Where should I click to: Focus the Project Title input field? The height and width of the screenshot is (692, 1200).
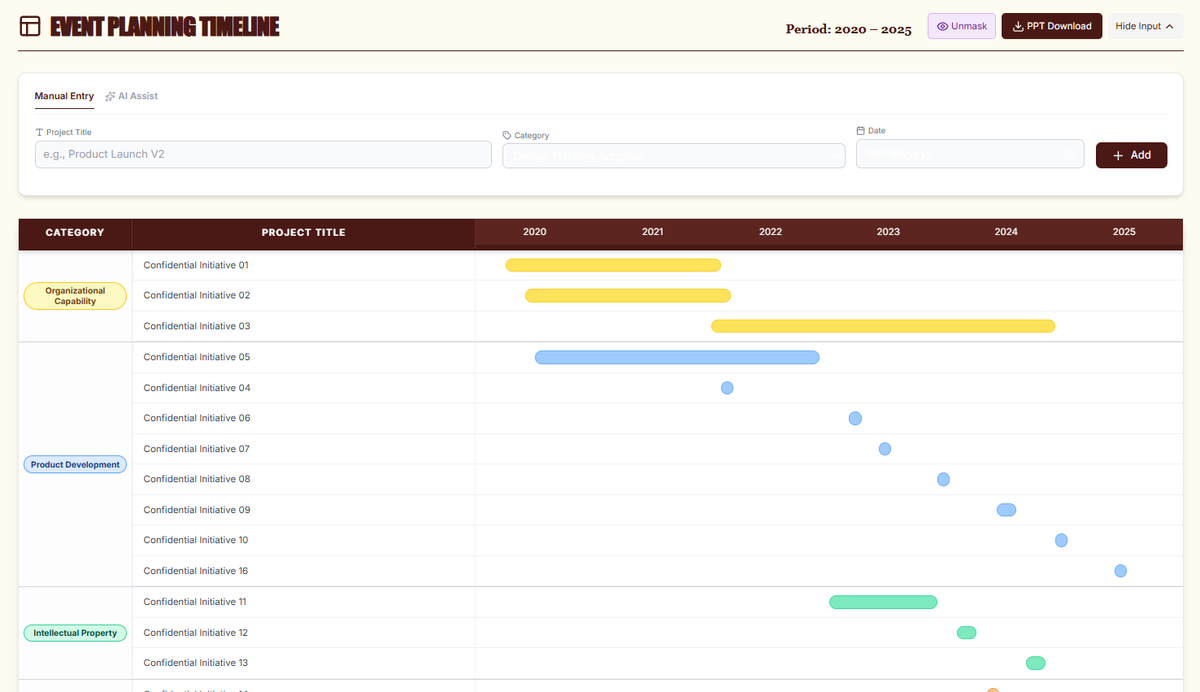(263, 154)
